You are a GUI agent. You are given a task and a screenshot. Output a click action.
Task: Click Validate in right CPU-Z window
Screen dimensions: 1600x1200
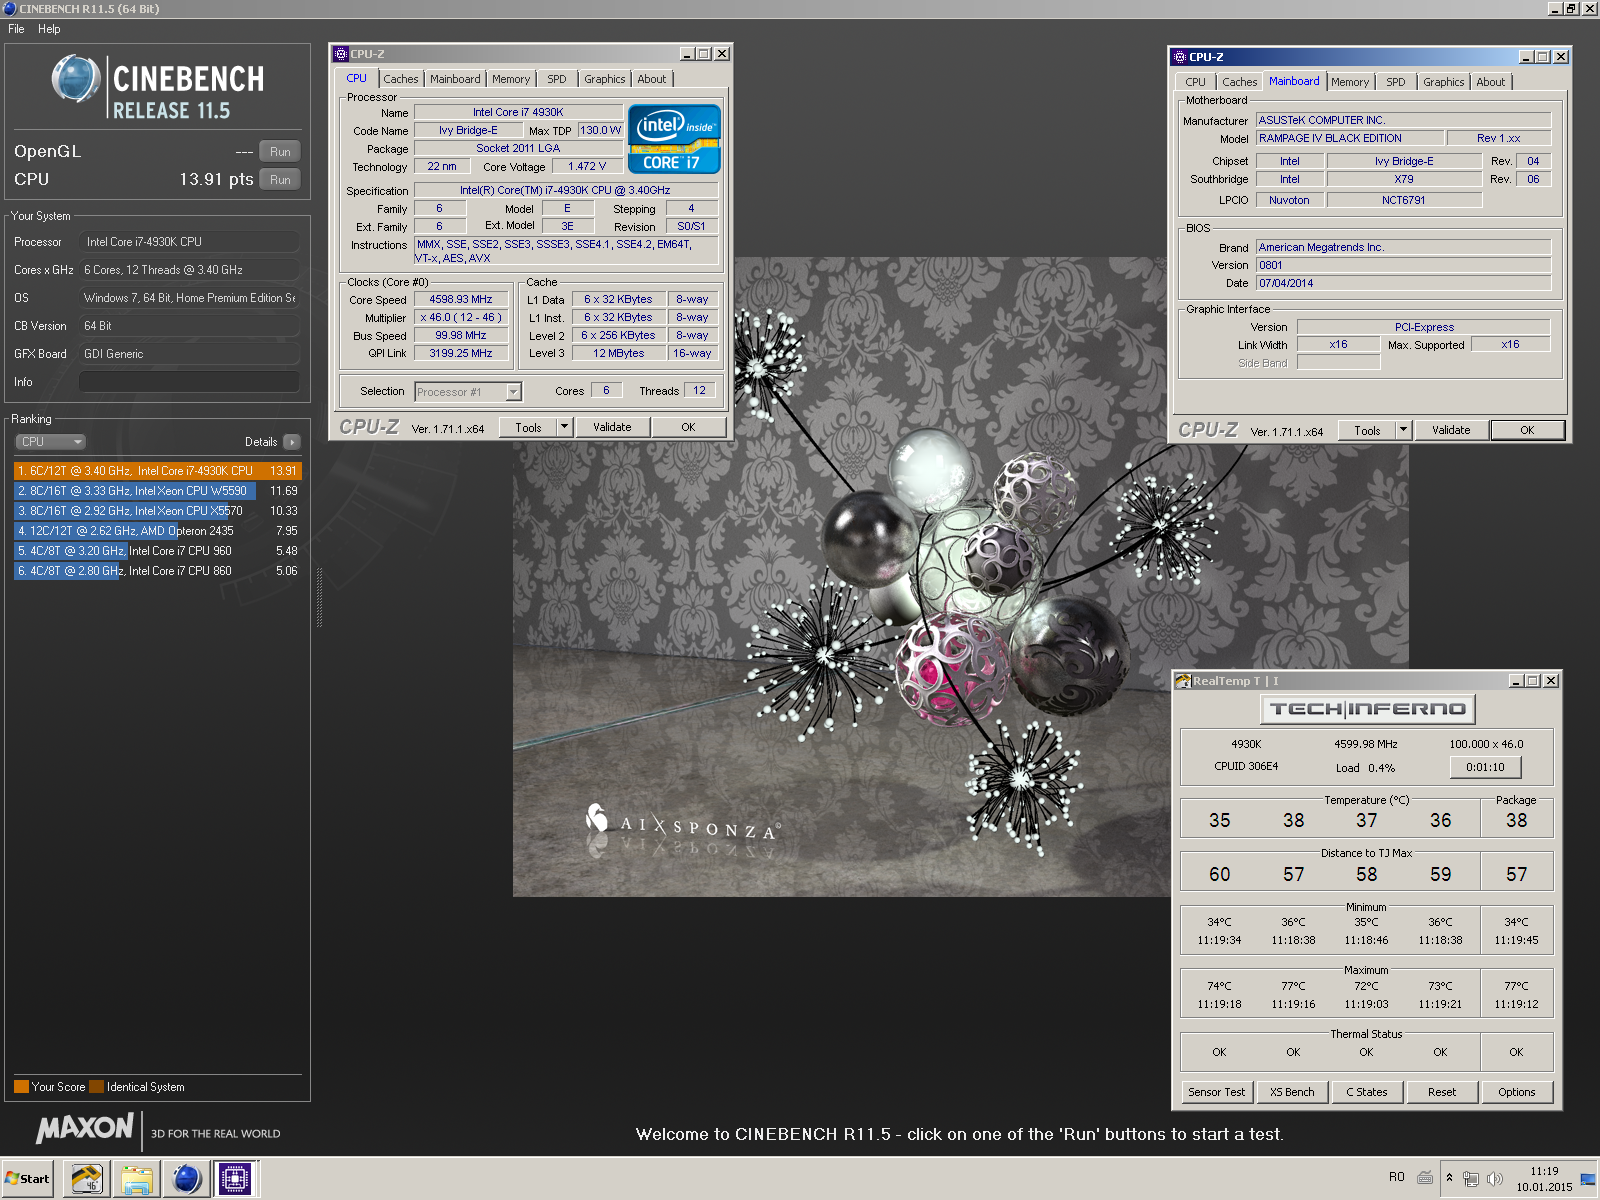(1451, 430)
